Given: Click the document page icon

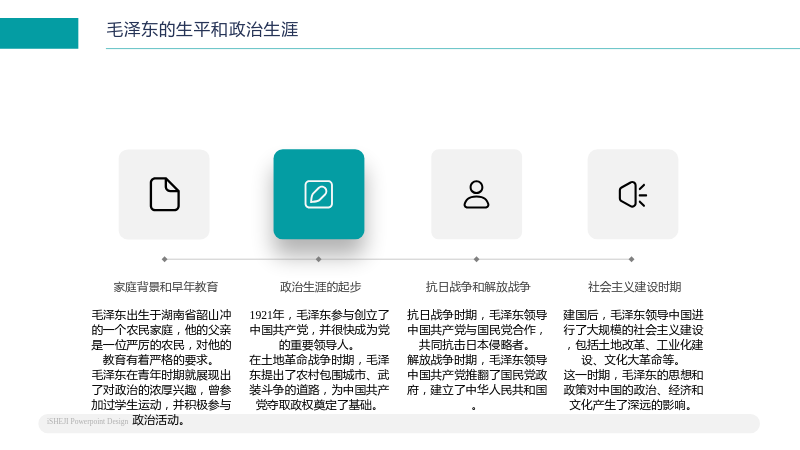Looking at the screenshot, I should point(164,194).
